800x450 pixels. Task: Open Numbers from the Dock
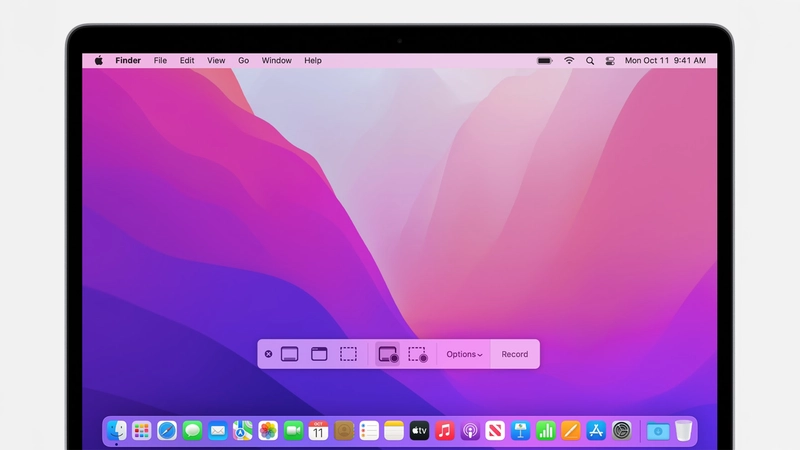pyautogui.click(x=545, y=431)
